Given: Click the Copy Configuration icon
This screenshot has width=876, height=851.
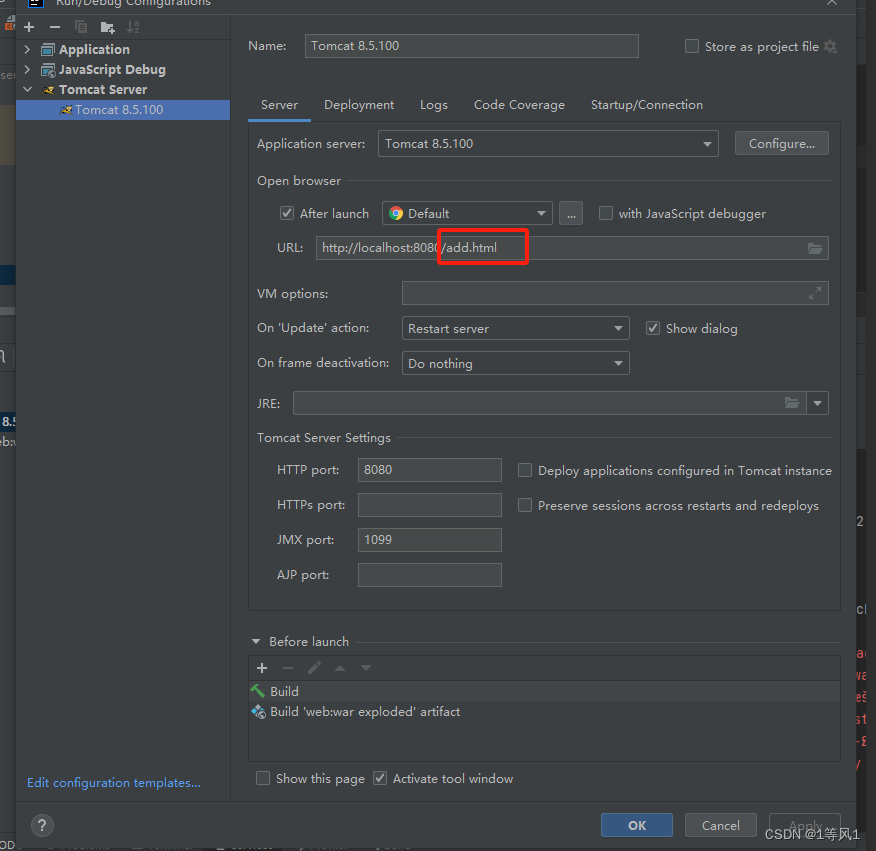Looking at the screenshot, I should (x=81, y=27).
